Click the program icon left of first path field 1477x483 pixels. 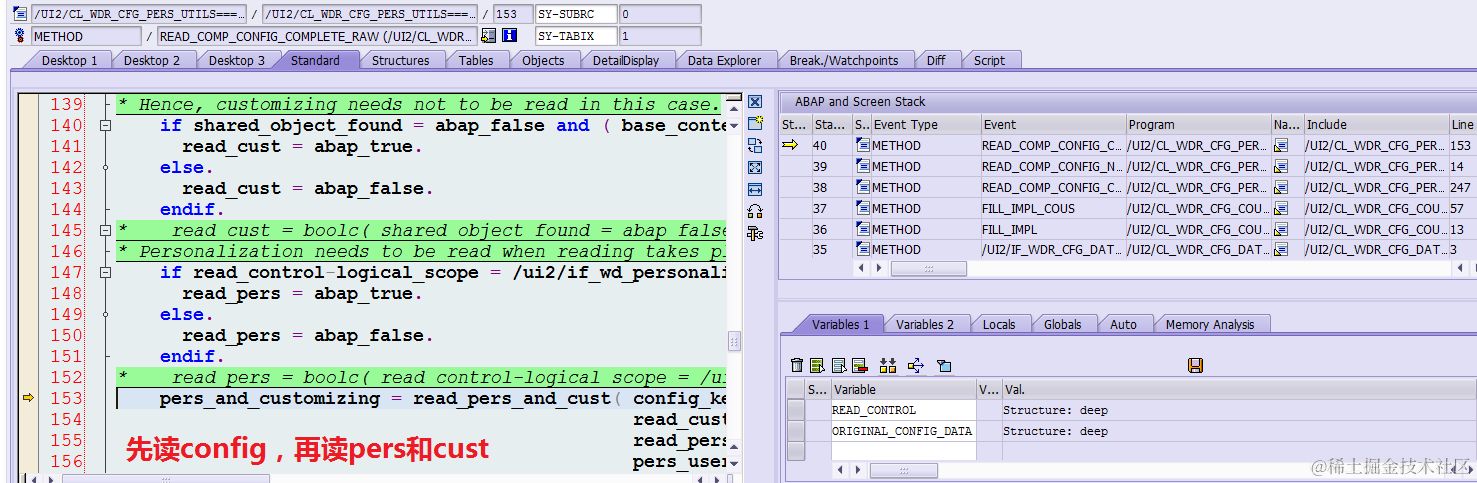[20, 14]
